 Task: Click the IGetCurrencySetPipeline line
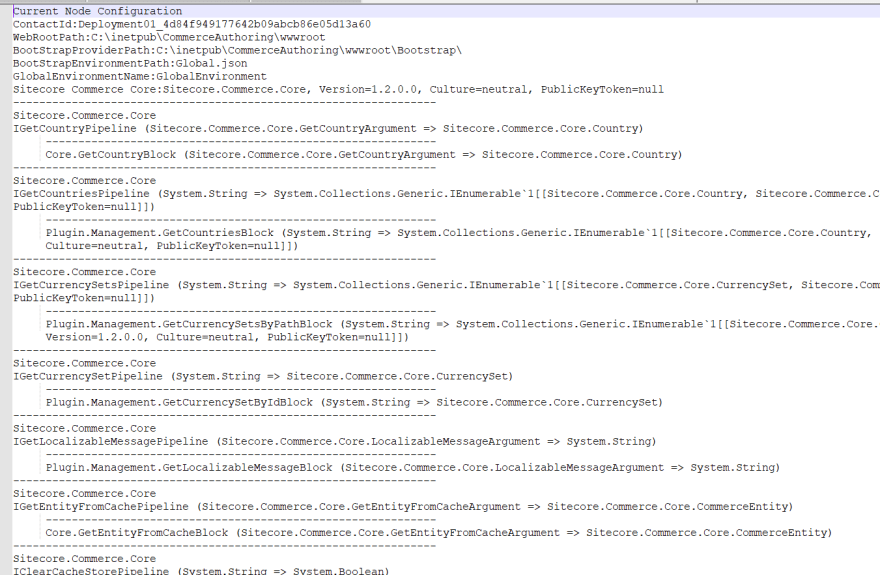point(263,376)
